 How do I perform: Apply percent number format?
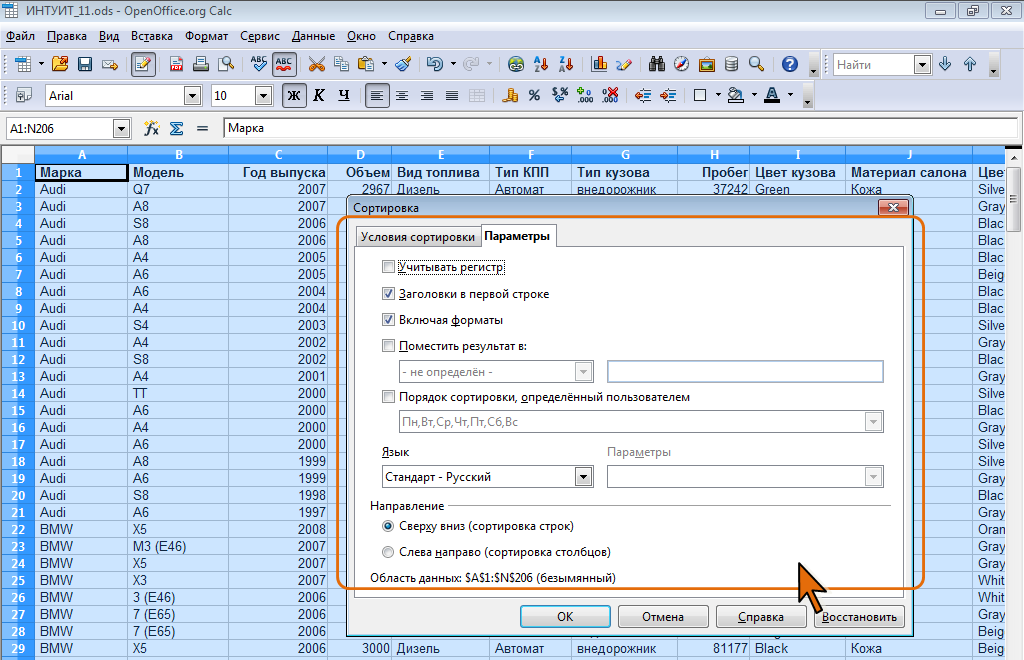point(534,95)
